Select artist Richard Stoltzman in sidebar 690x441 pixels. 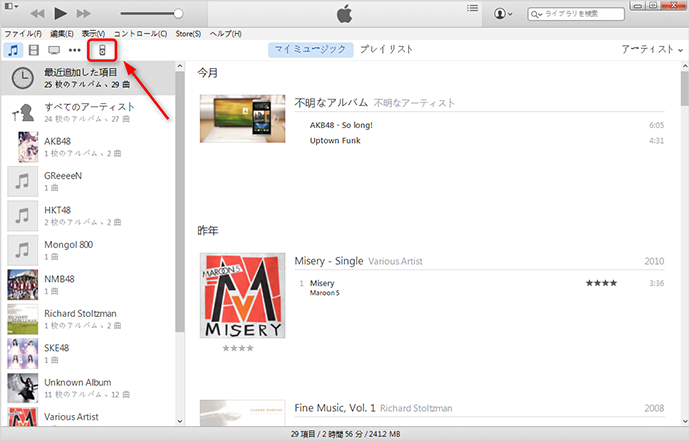click(88, 318)
